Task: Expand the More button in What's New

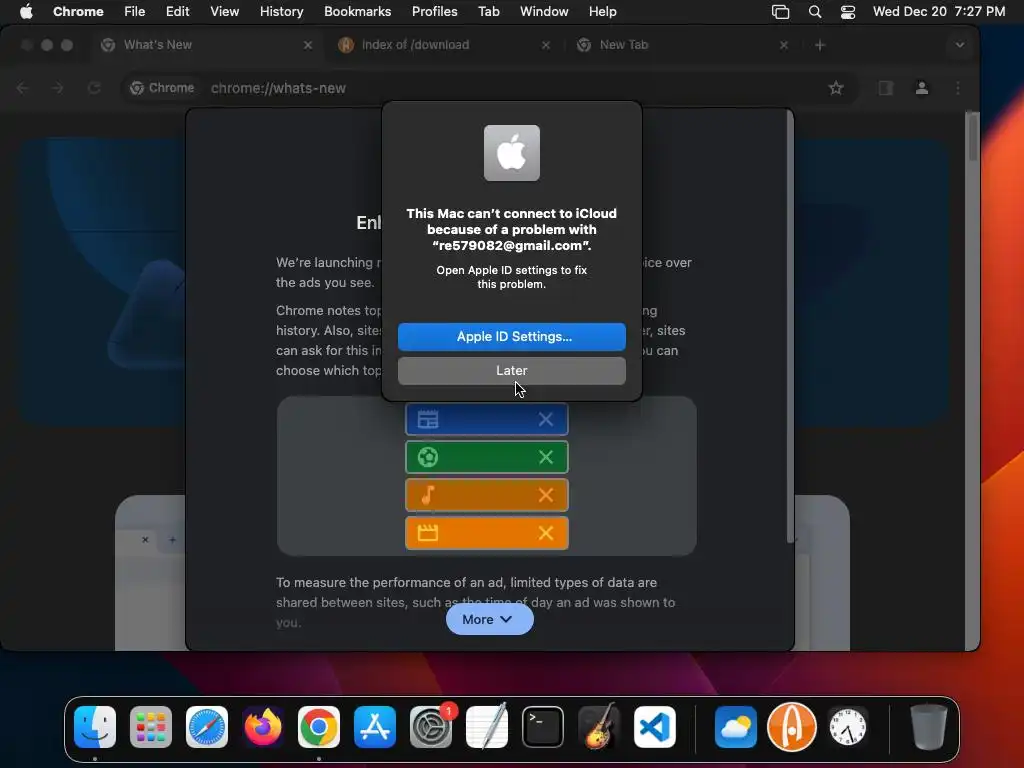Action: coord(489,619)
